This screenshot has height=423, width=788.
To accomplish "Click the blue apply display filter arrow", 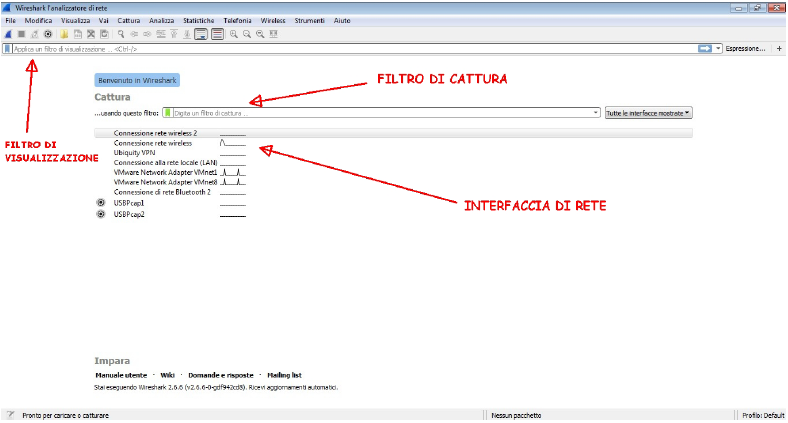I will pyautogui.click(x=705, y=48).
